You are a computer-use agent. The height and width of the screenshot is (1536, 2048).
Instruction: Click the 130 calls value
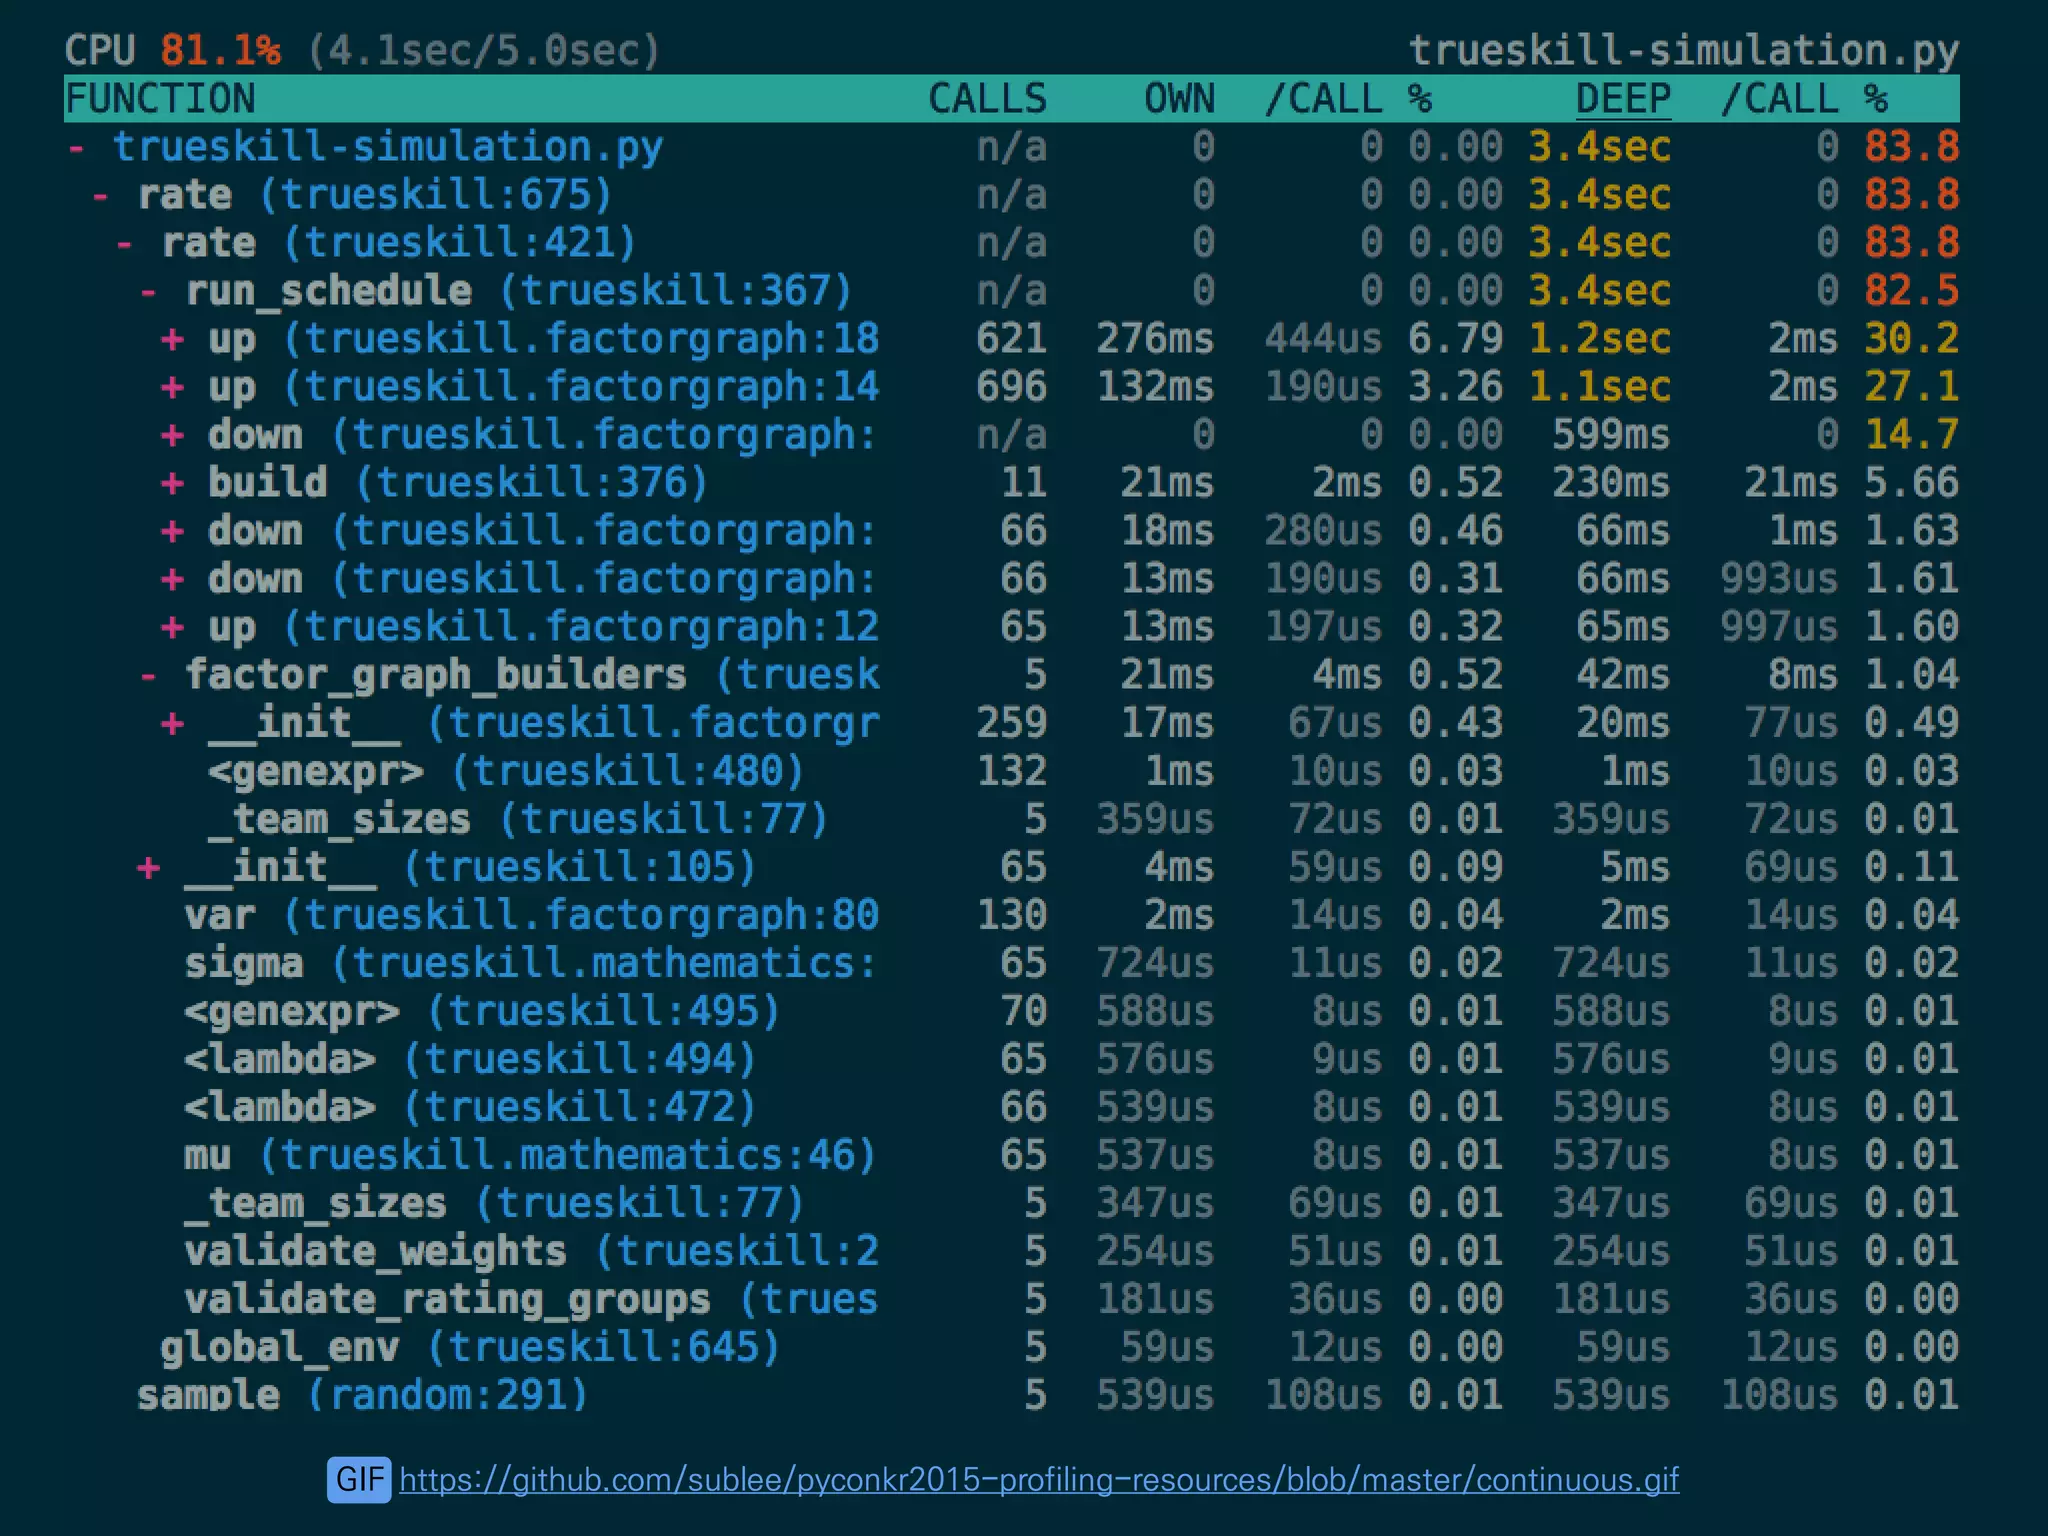pos(1012,916)
